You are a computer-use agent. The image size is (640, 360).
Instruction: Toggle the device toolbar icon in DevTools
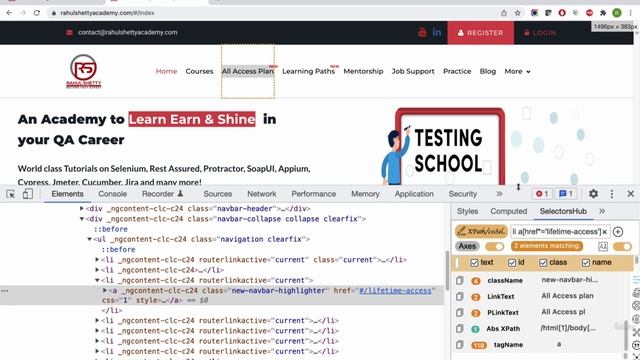click(x=27, y=194)
